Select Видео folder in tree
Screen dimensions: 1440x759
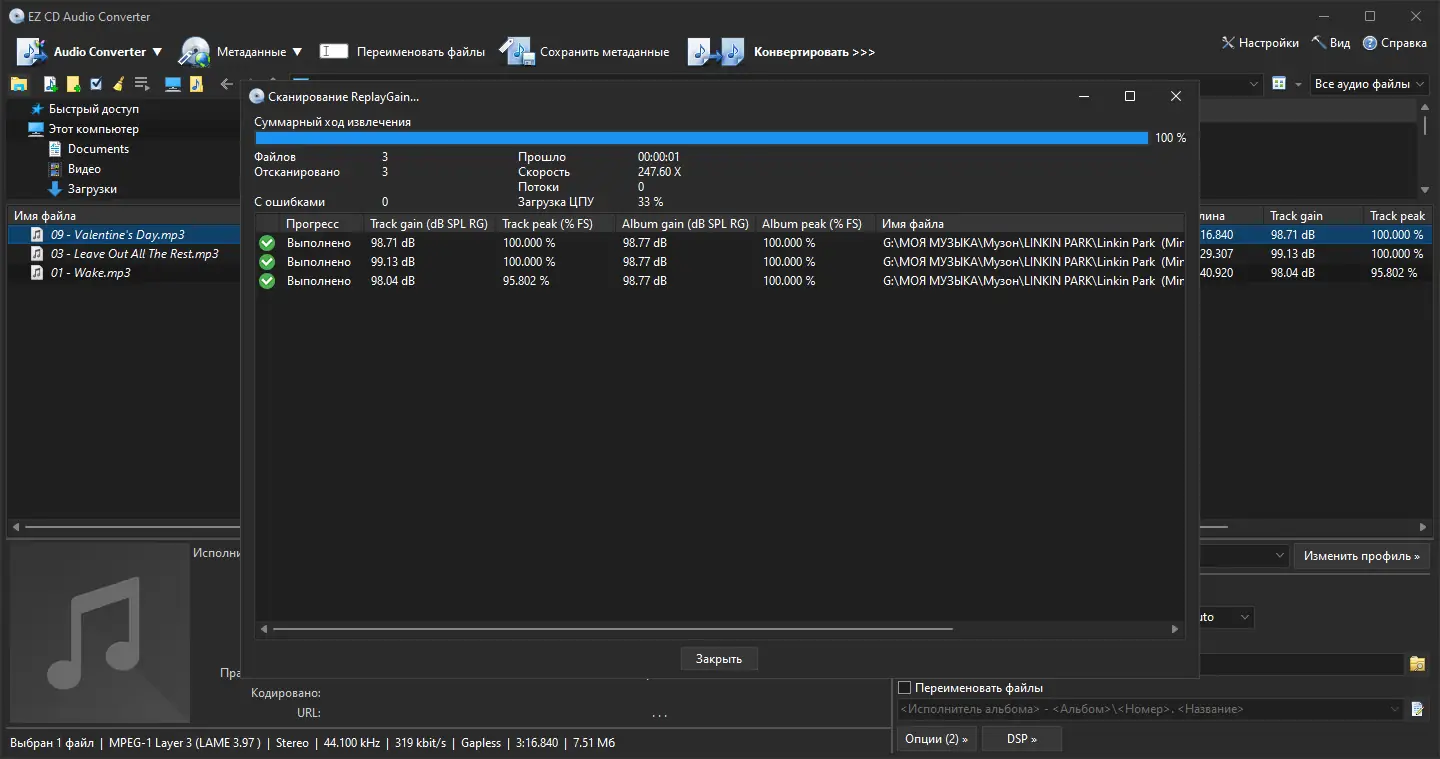click(84, 169)
